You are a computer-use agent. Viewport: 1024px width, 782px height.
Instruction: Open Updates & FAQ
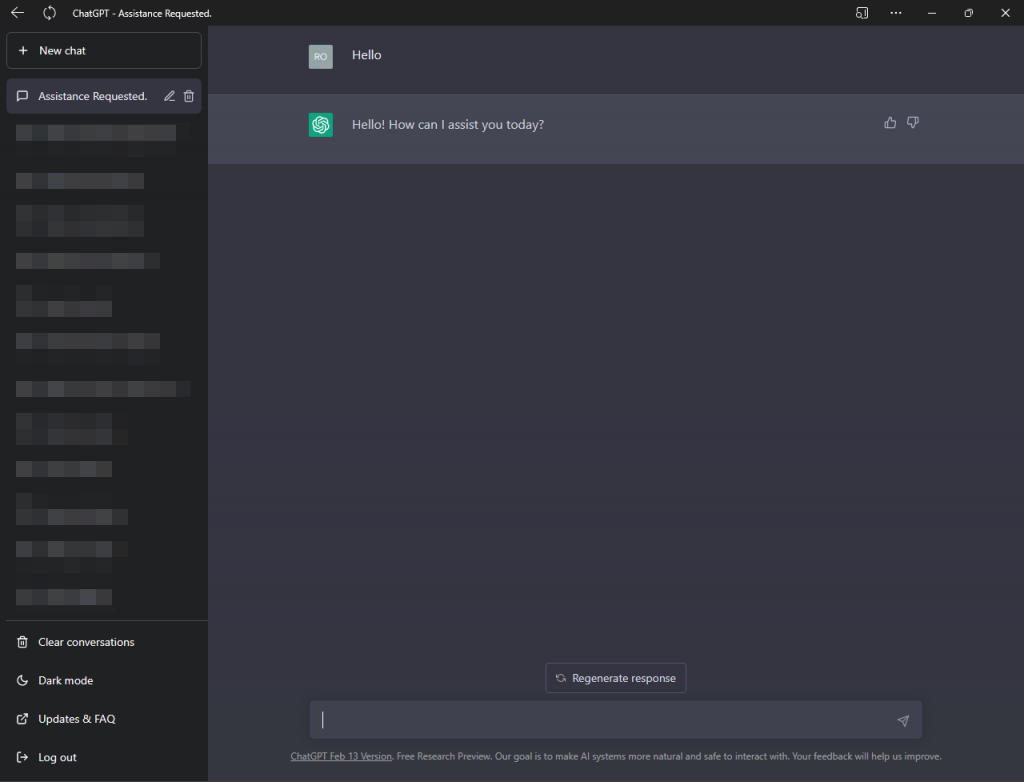tap(104, 719)
